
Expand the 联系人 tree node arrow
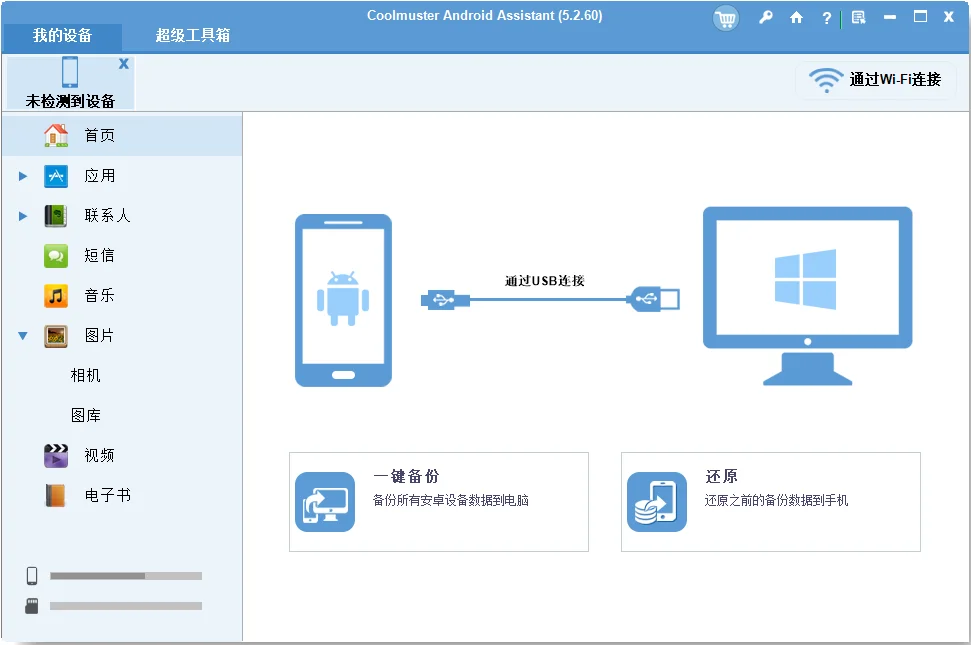(23, 216)
